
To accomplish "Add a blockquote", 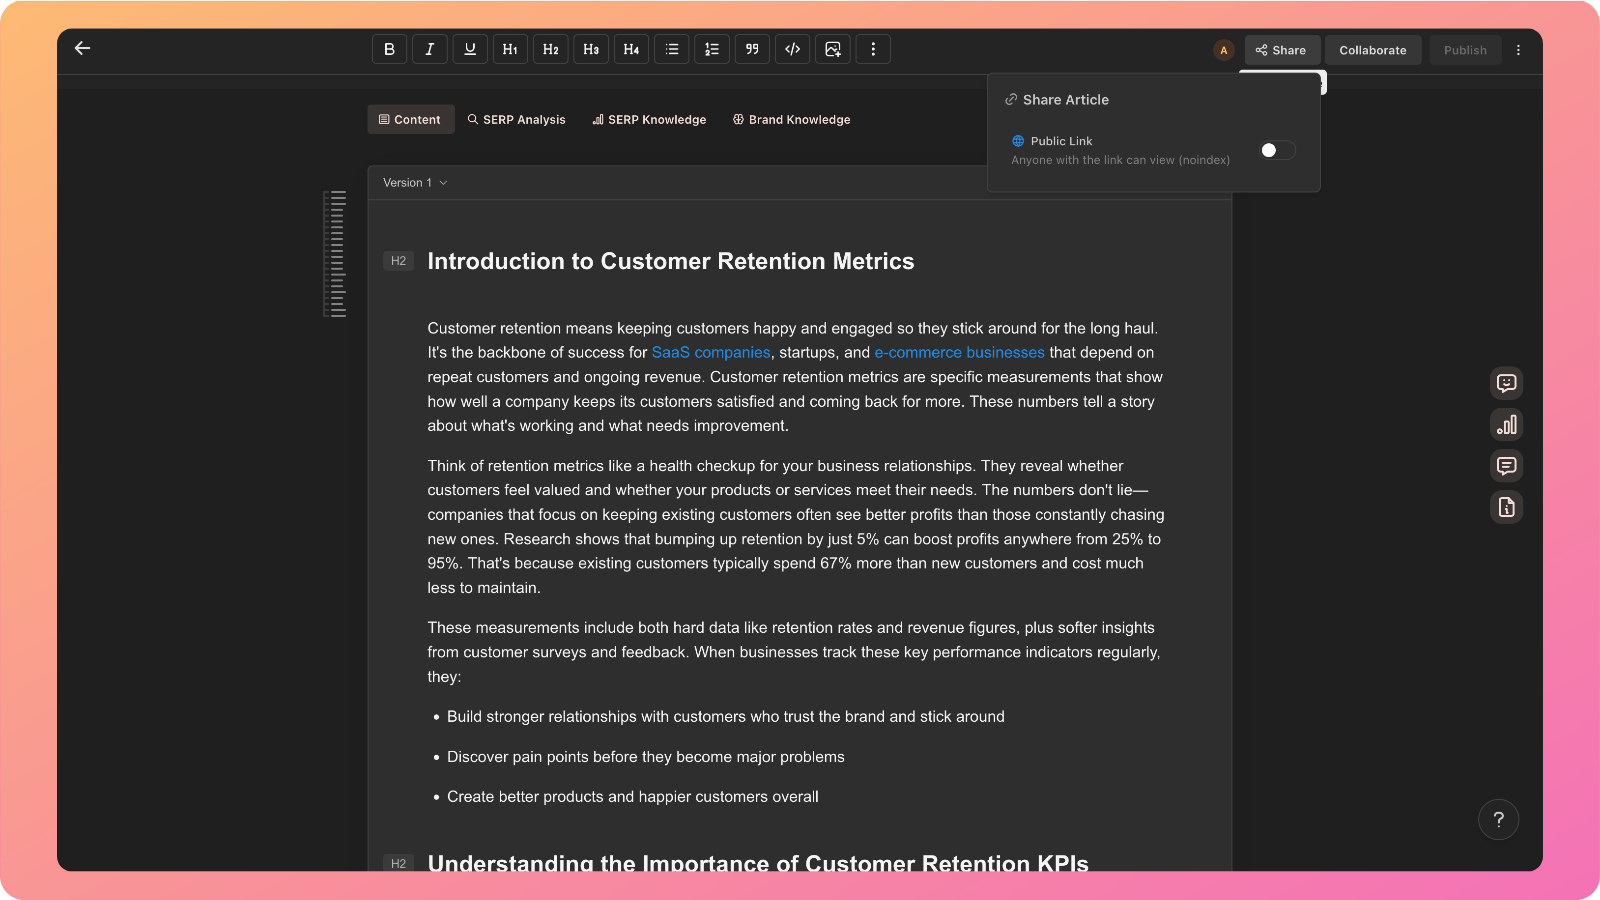I will [752, 49].
